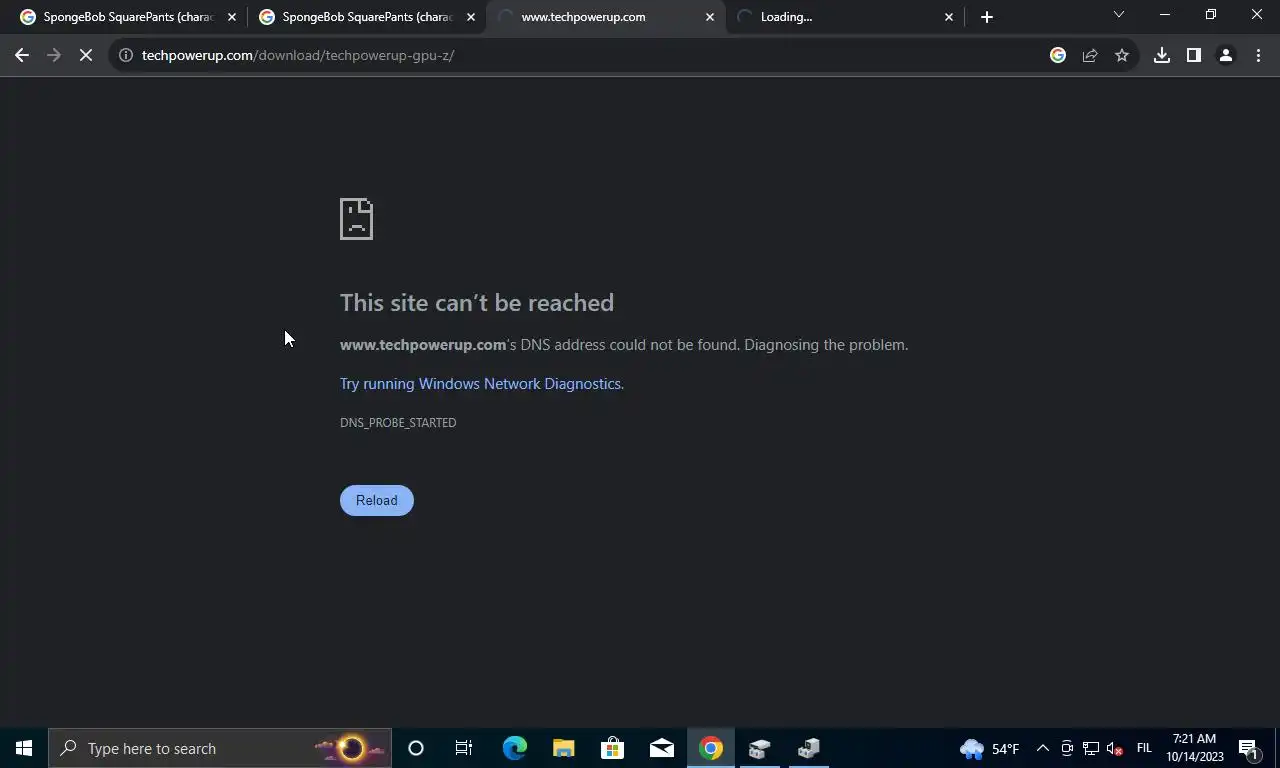Open network status tray icon
This screenshot has height=768, width=1280.
click(1091, 748)
